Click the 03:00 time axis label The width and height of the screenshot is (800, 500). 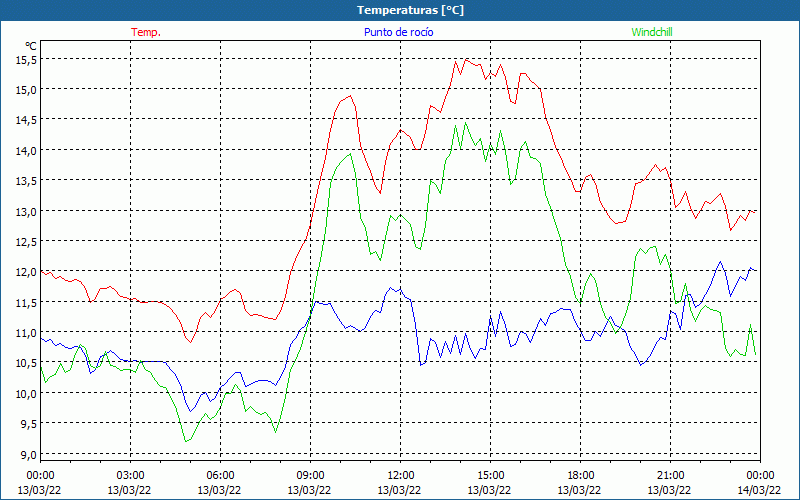coord(130,476)
